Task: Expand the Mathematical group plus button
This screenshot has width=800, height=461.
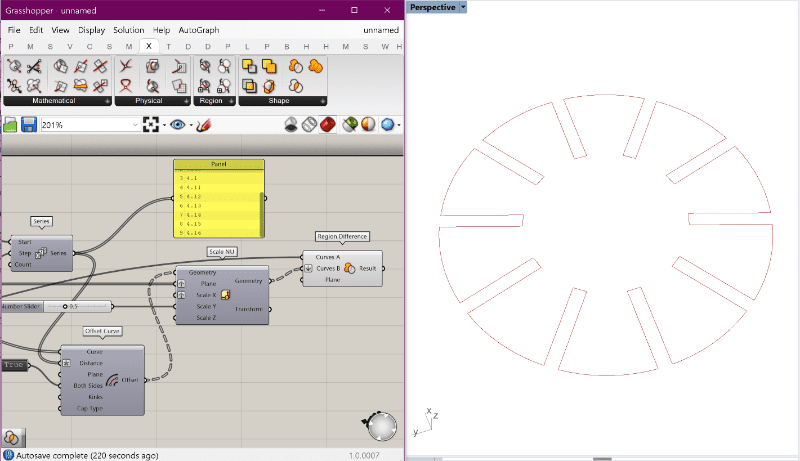Action: (x=107, y=101)
